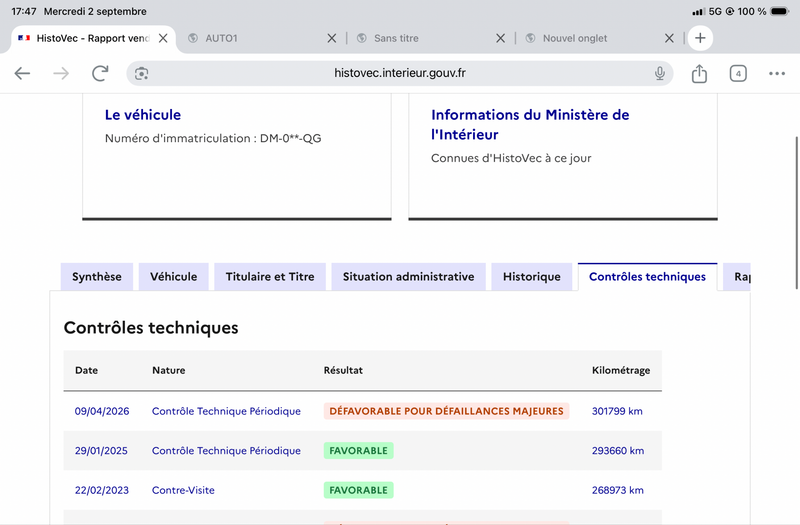Click the Contre-Visite link dated 22/02/2023
The image size is (800, 525).
(183, 490)
